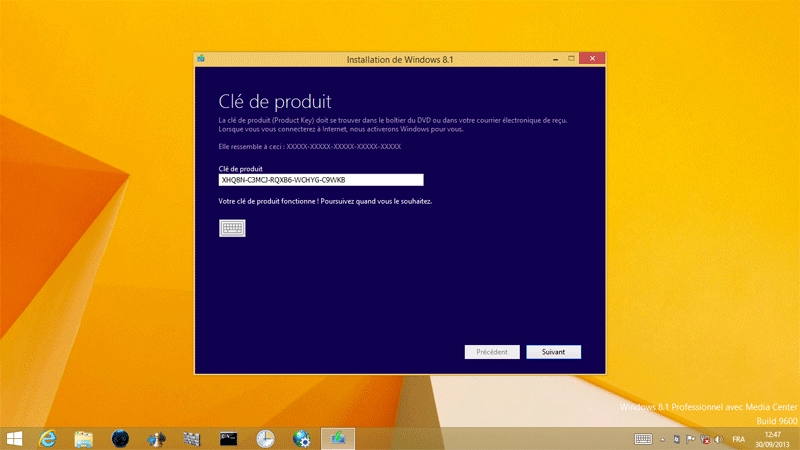Click the on-screen keyboard icon in the installer
The width and height of the screenshot is (800, 450).
click(232, 228)
